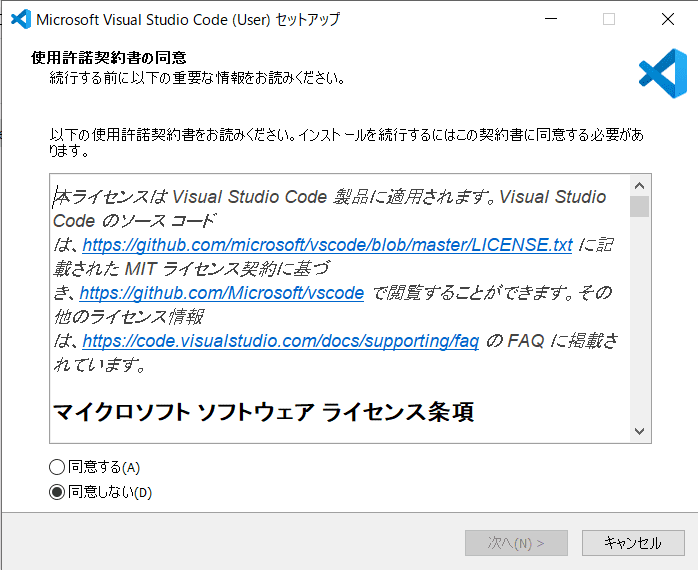This screenshot has width=698, height=570.
Task: Close the setup window with X
Action: [x=667, y=19]
